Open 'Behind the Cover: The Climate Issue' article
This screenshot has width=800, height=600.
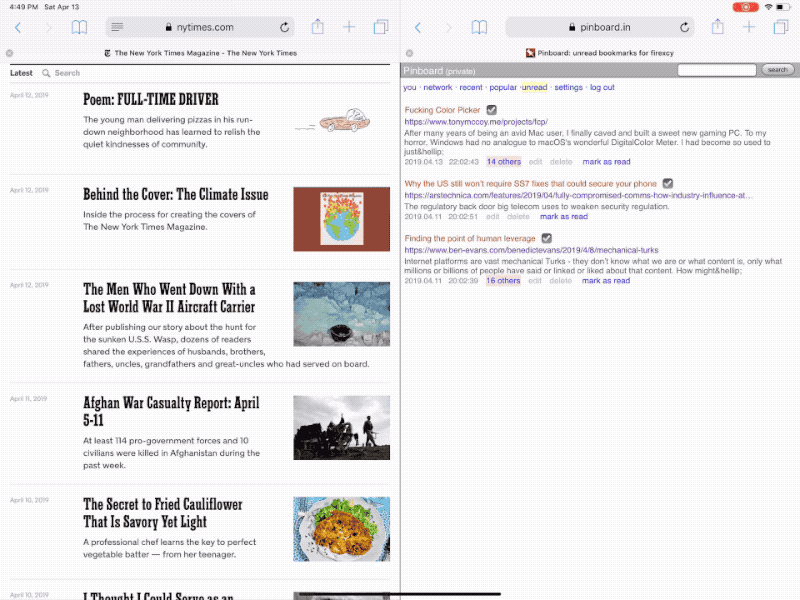click(x=176, y=194)
